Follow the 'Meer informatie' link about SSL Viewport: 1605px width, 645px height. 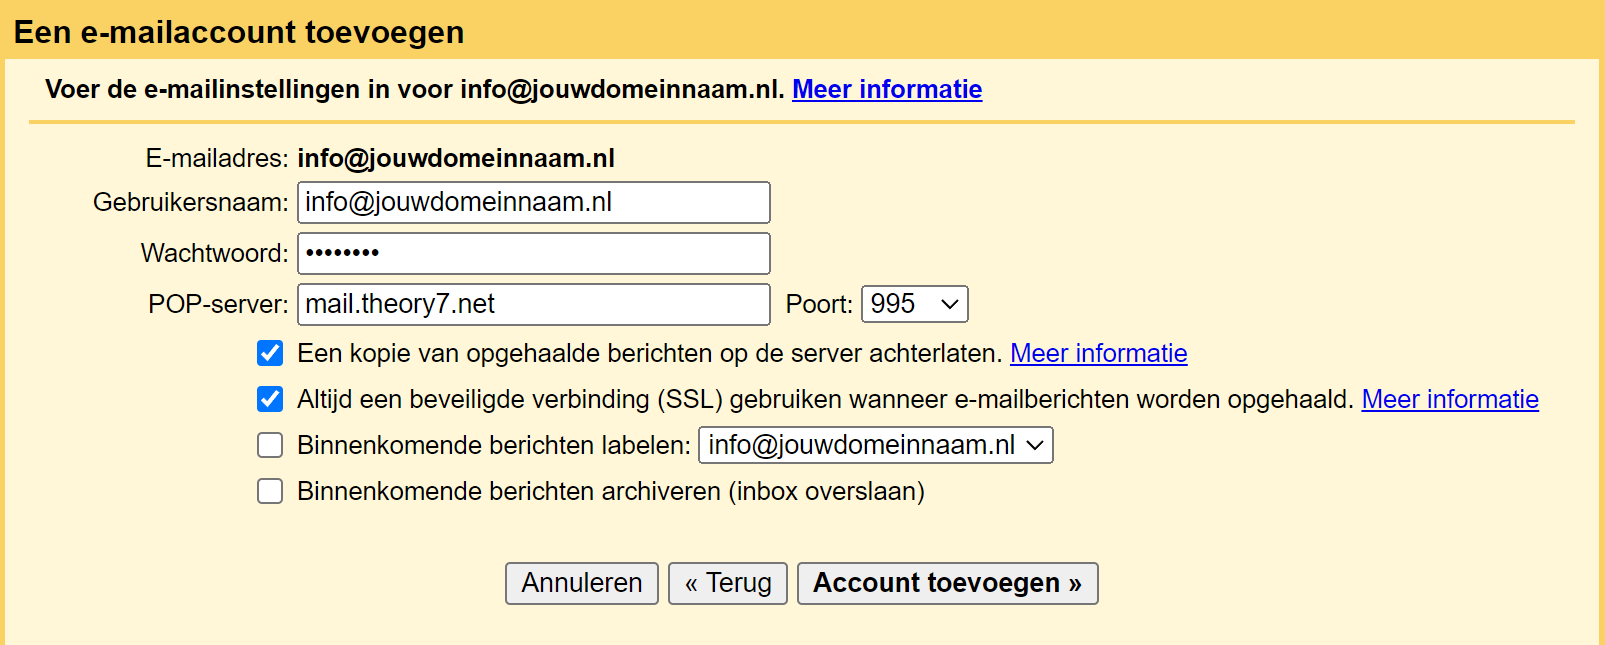pos(1449,399)
